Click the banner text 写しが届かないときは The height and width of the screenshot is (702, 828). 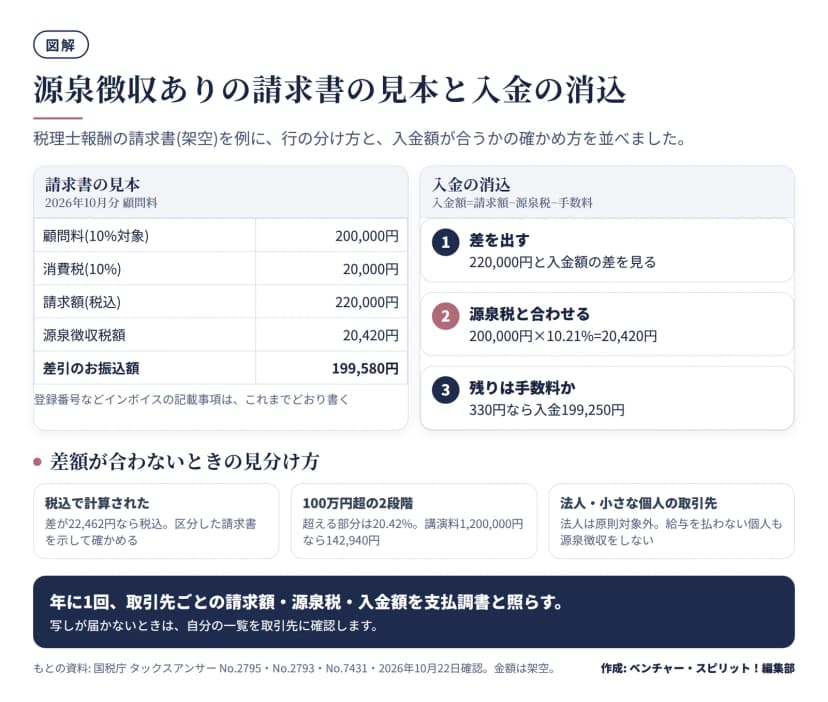(x=214, y=626)
